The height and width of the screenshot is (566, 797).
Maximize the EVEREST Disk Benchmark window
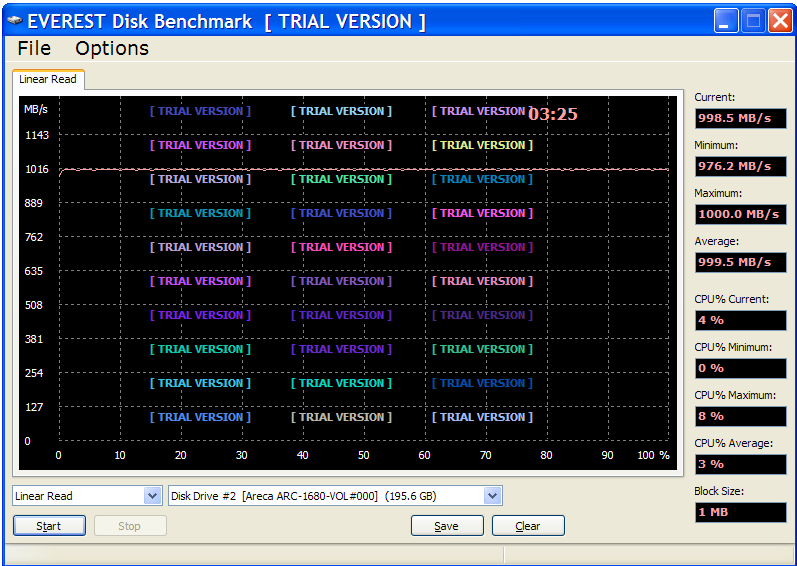click(753, 21)
